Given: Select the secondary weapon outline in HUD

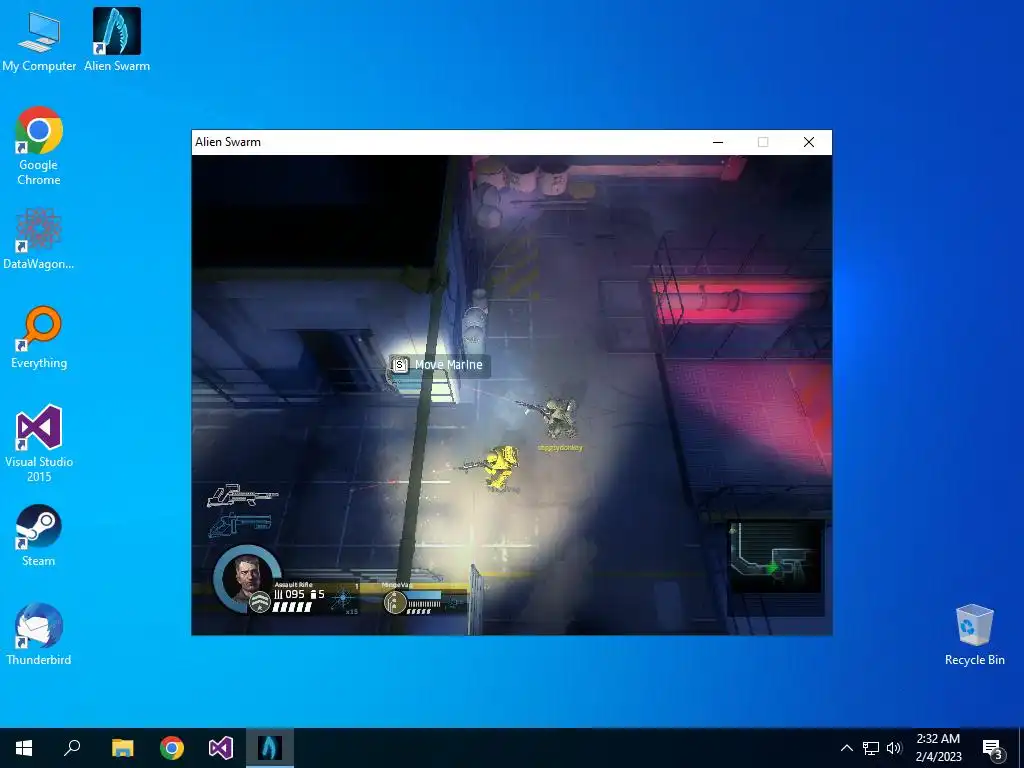Looking at the screenshot, I should 239,525.
